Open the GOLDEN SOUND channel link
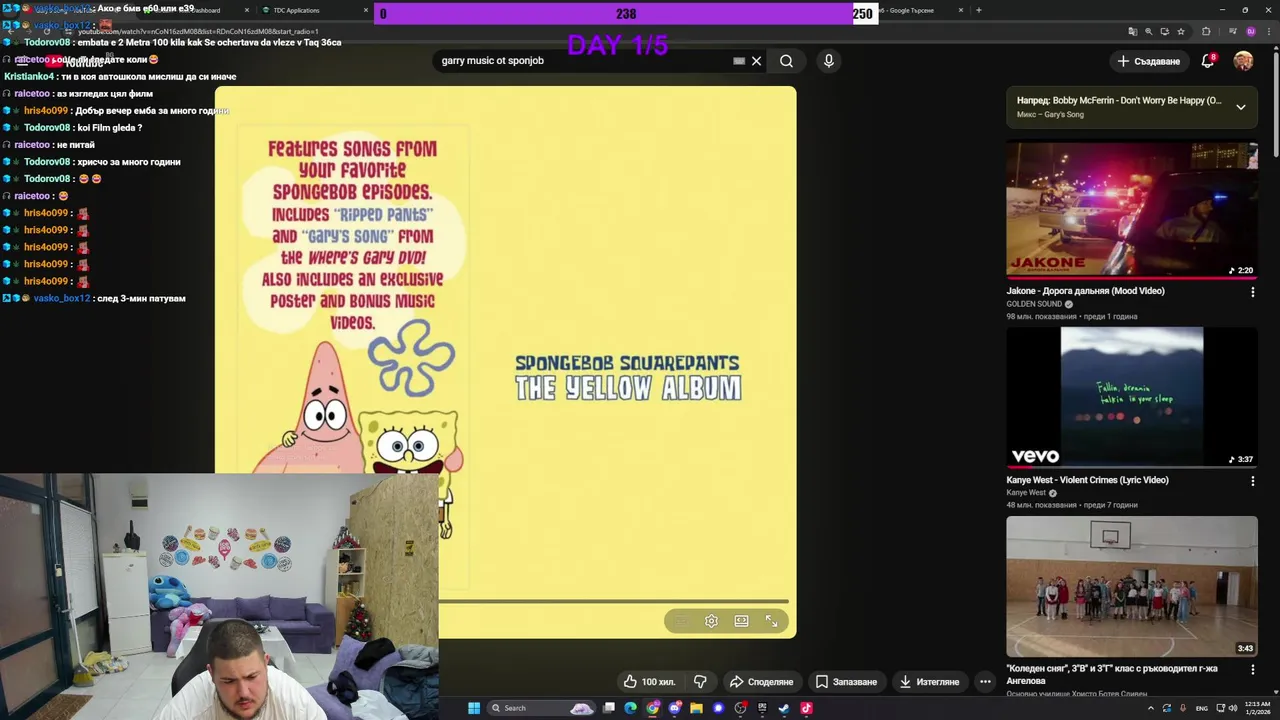 pos(1034,304)
